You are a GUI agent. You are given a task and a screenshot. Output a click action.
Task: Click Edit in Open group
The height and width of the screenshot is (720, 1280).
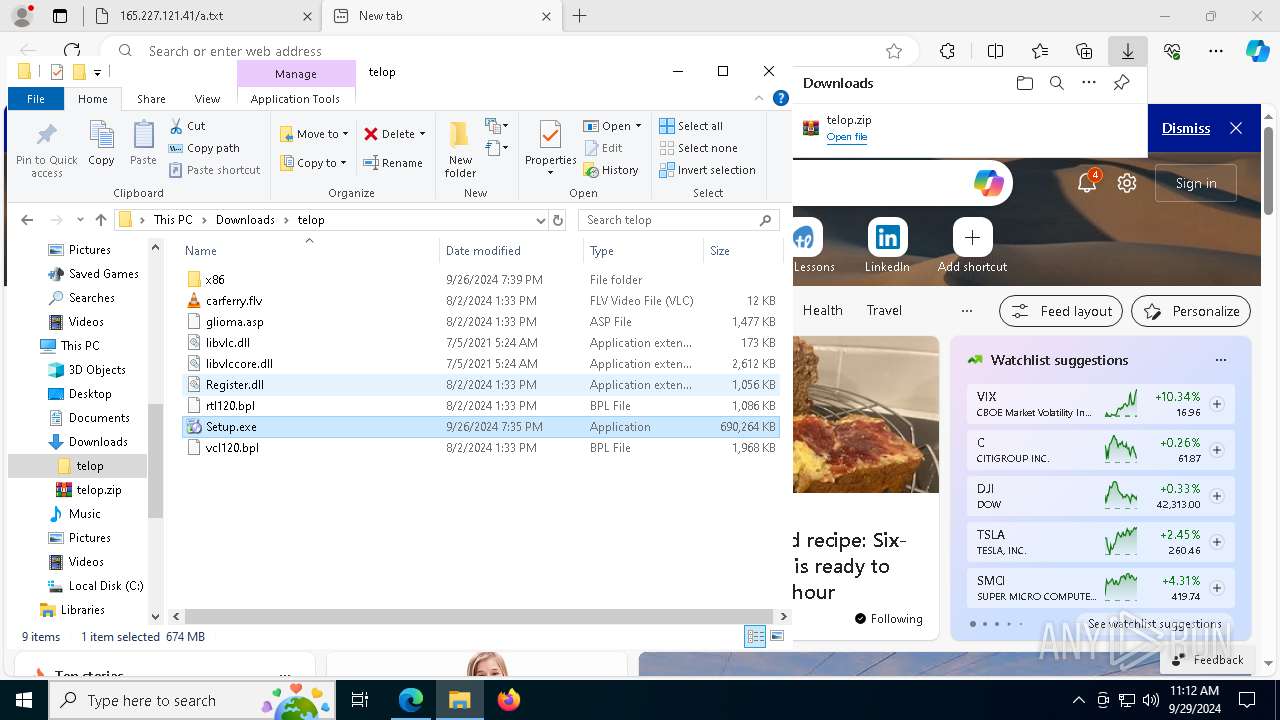(x=603, y=148)
